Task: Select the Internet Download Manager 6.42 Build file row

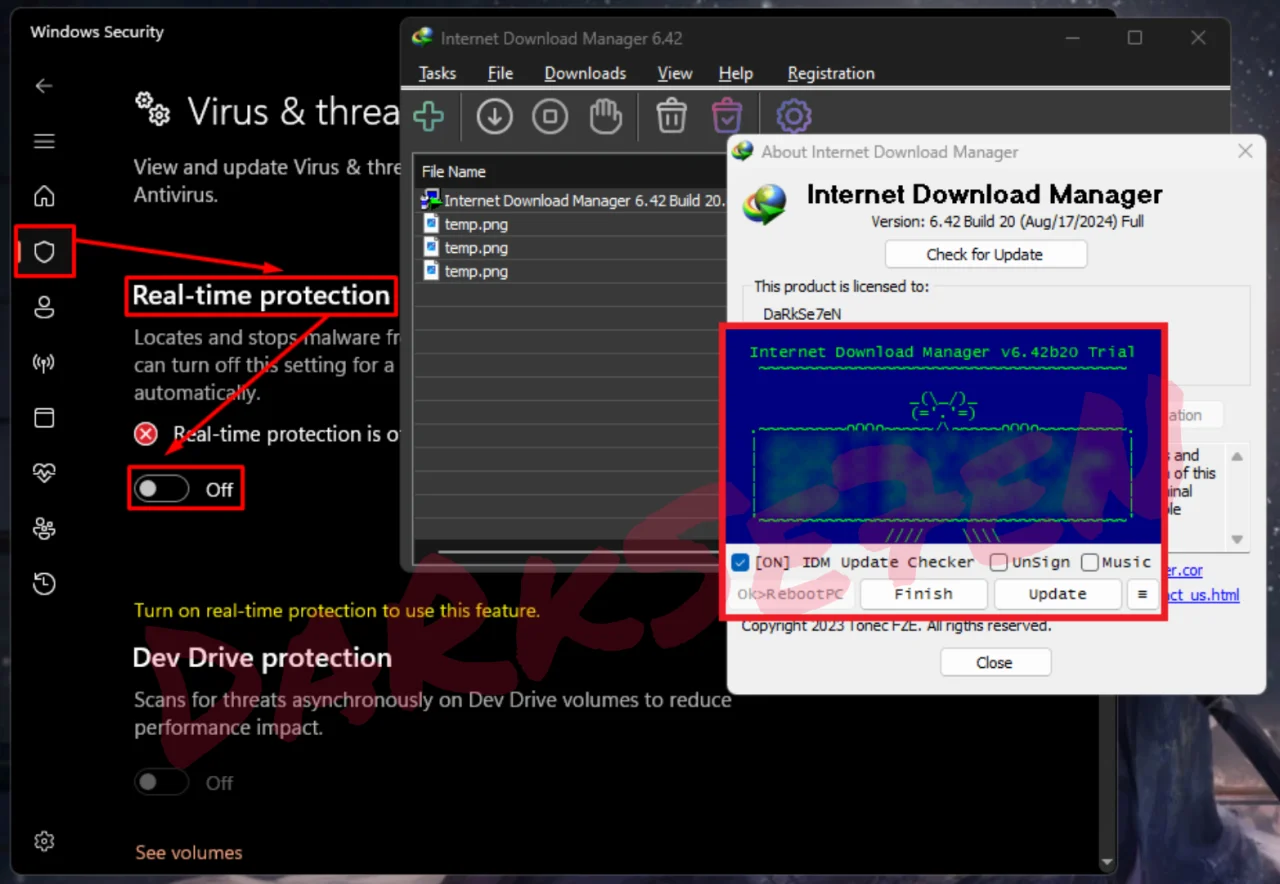Action: point(573,200)
